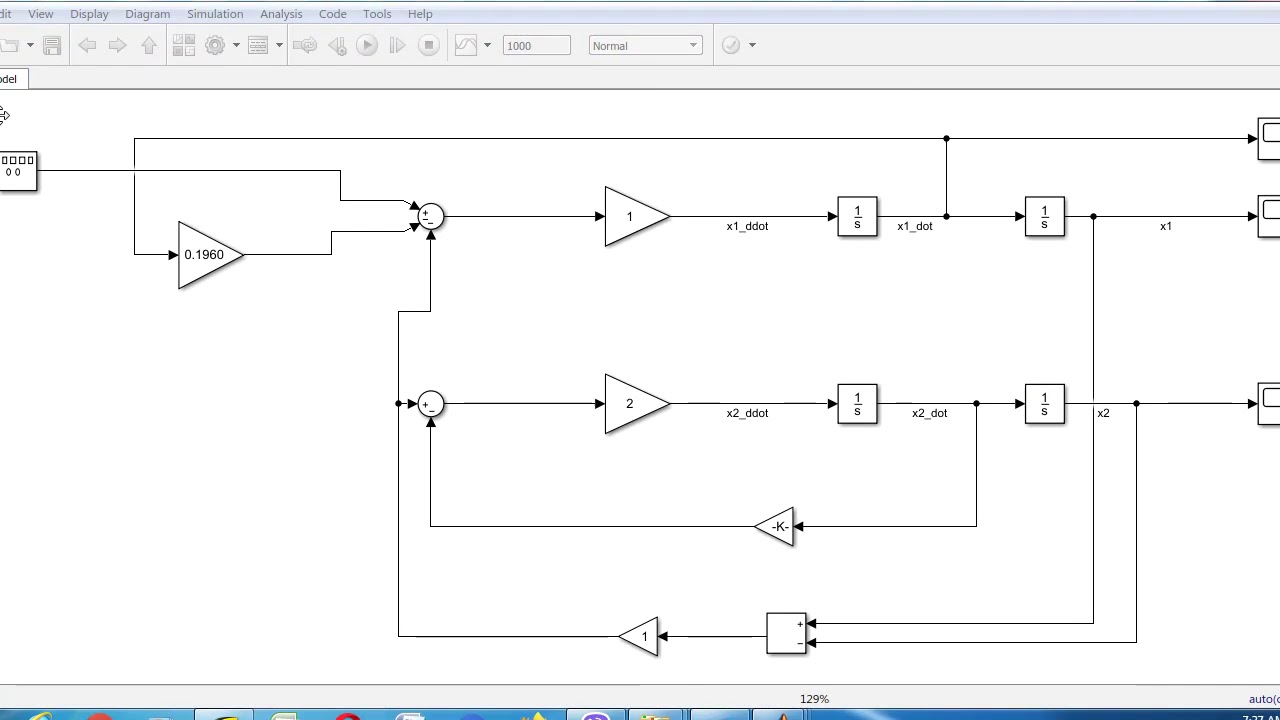Expand the Model Advisor dropdown arrow
The height and width of the screenshot is (720, 1280).
point(752,45)
